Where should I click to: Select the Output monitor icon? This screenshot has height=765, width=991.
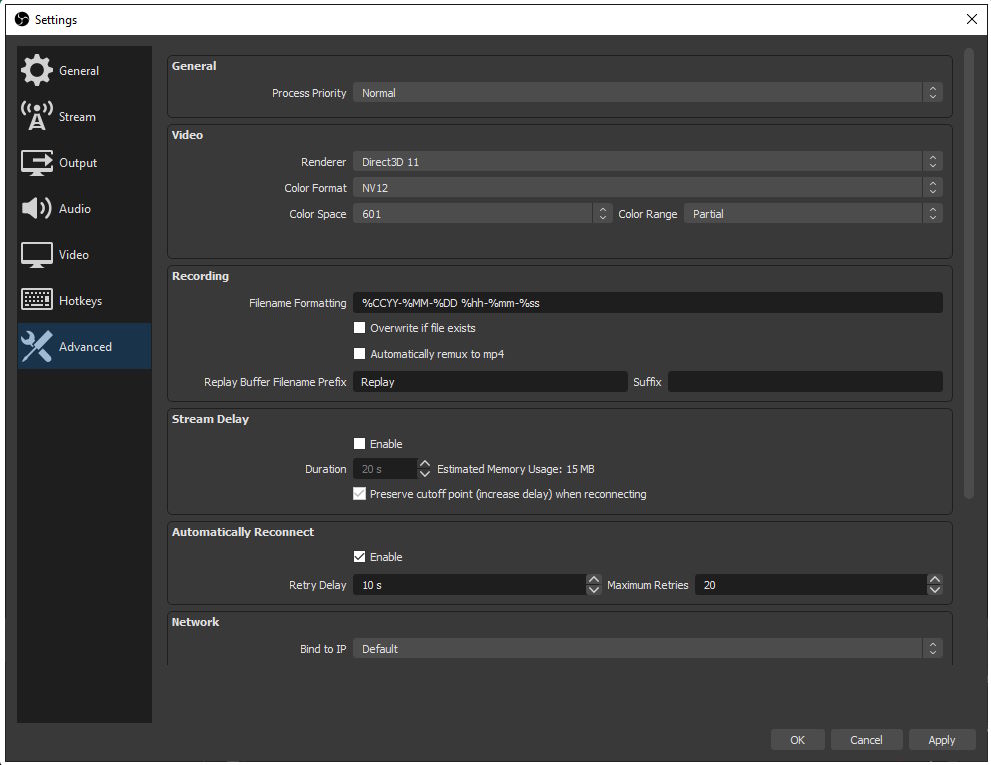point(37,163)
